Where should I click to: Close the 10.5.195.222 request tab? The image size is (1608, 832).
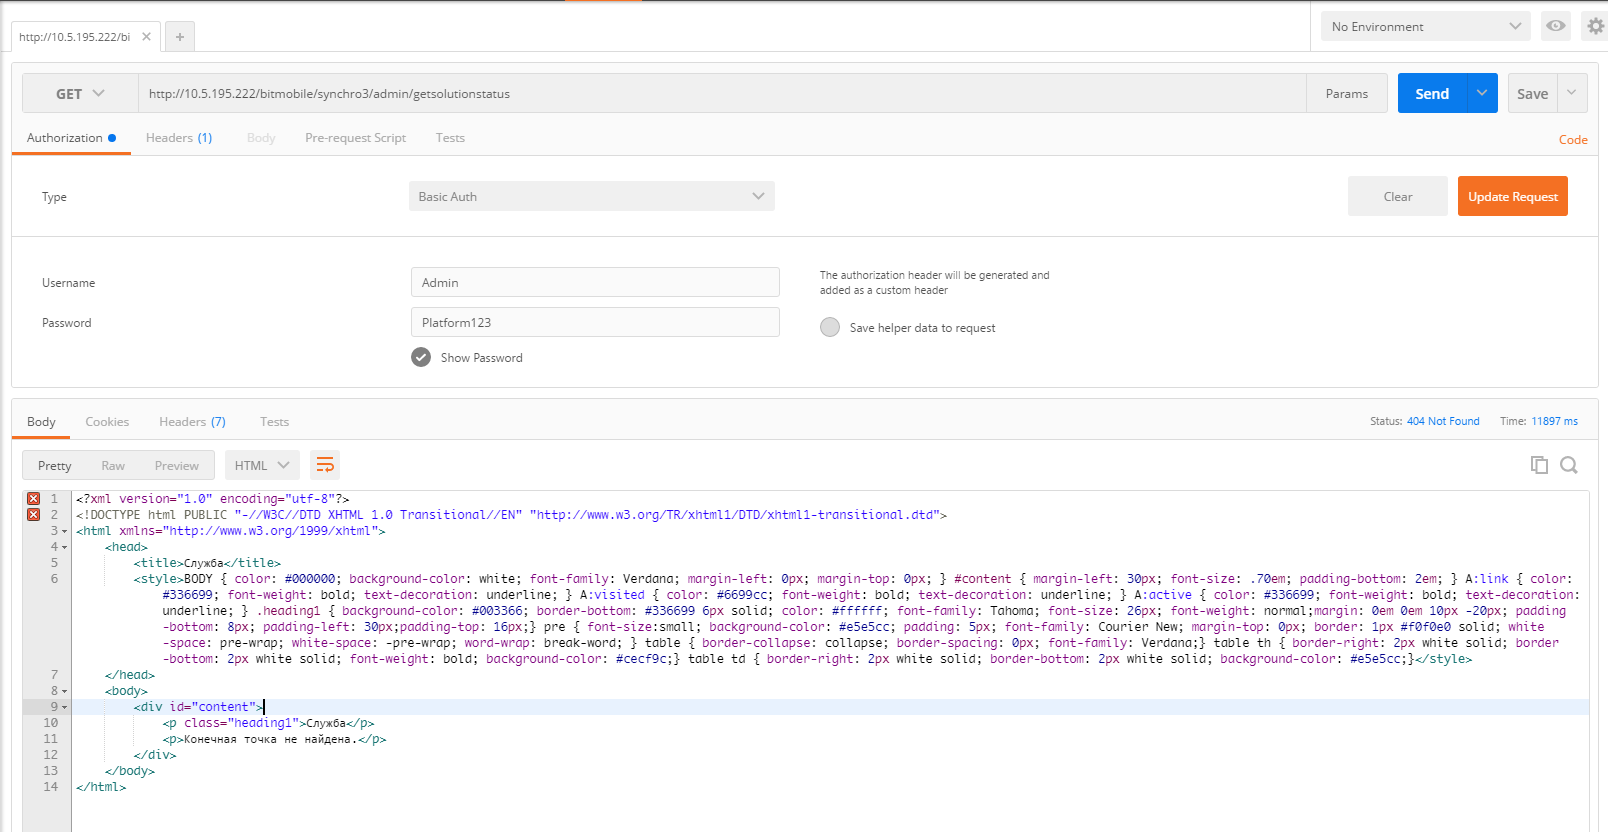pos(146,37)
